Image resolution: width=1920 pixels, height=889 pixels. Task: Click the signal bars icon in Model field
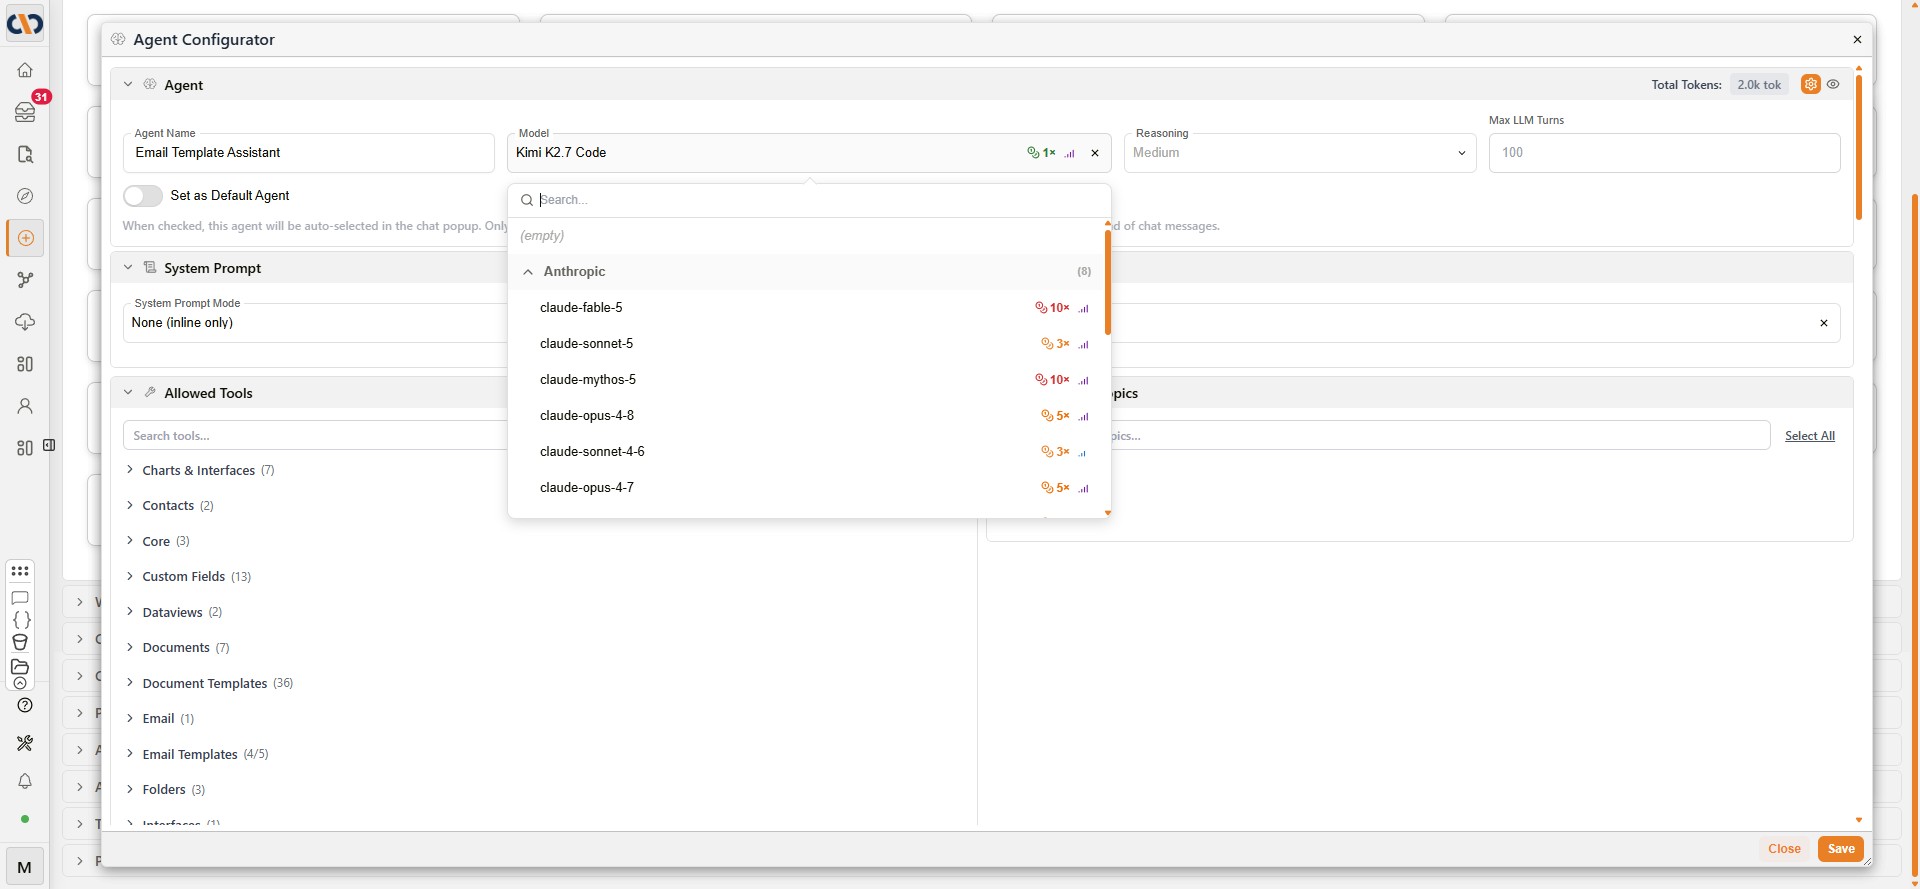pos(1070,153)
